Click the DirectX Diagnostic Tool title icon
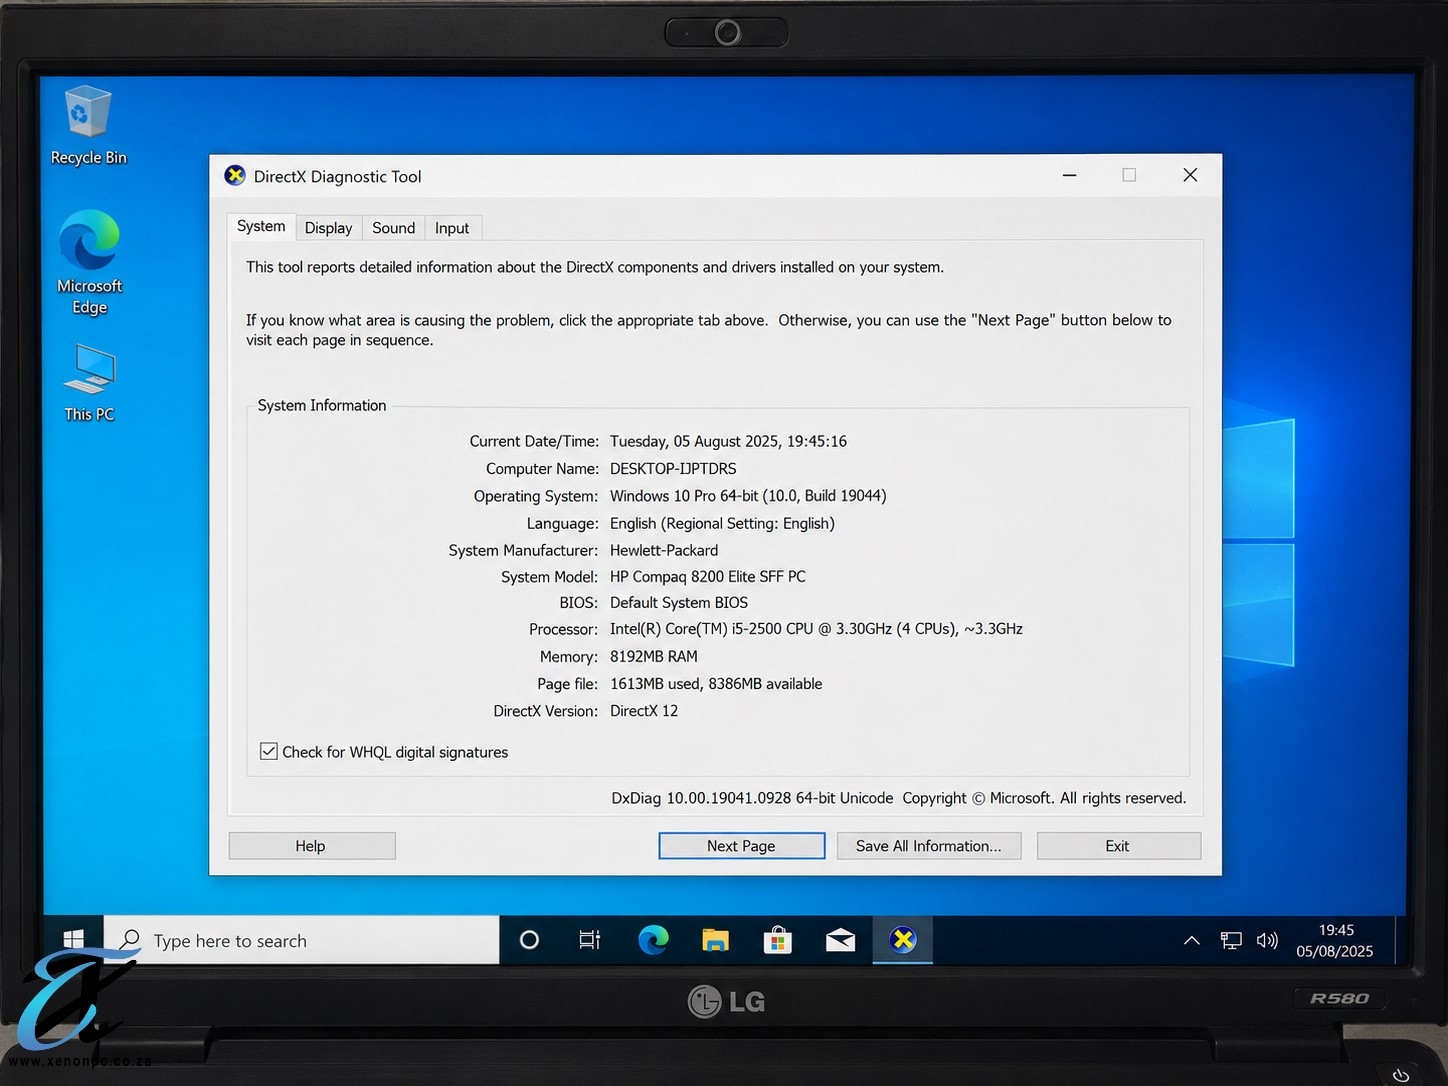The image size is (1448, 1086). tap(235, 176)
